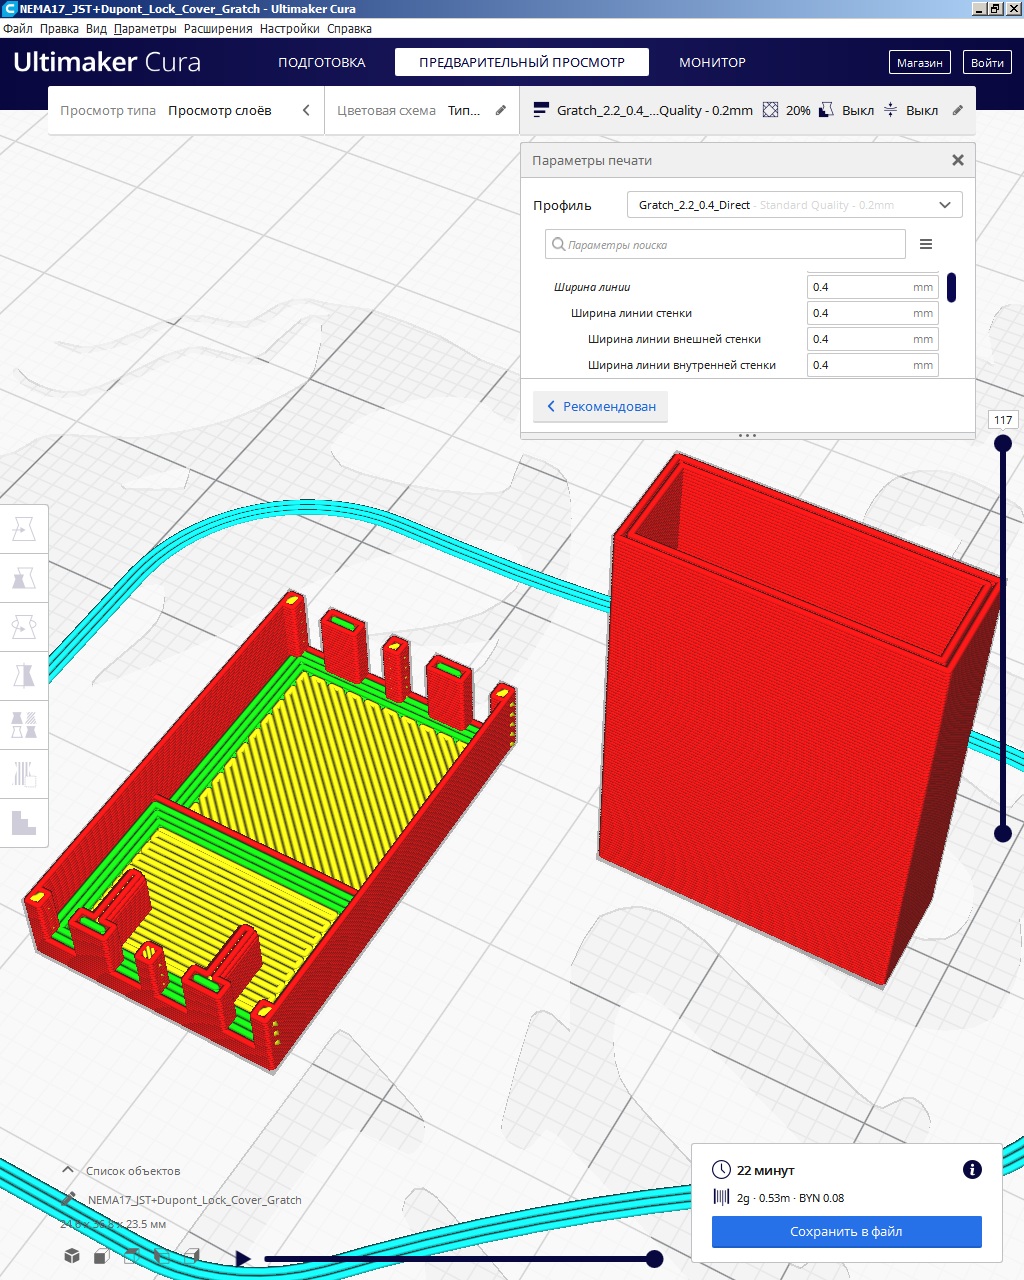
Task: Open the Правка menu
Action: point(59,29)
